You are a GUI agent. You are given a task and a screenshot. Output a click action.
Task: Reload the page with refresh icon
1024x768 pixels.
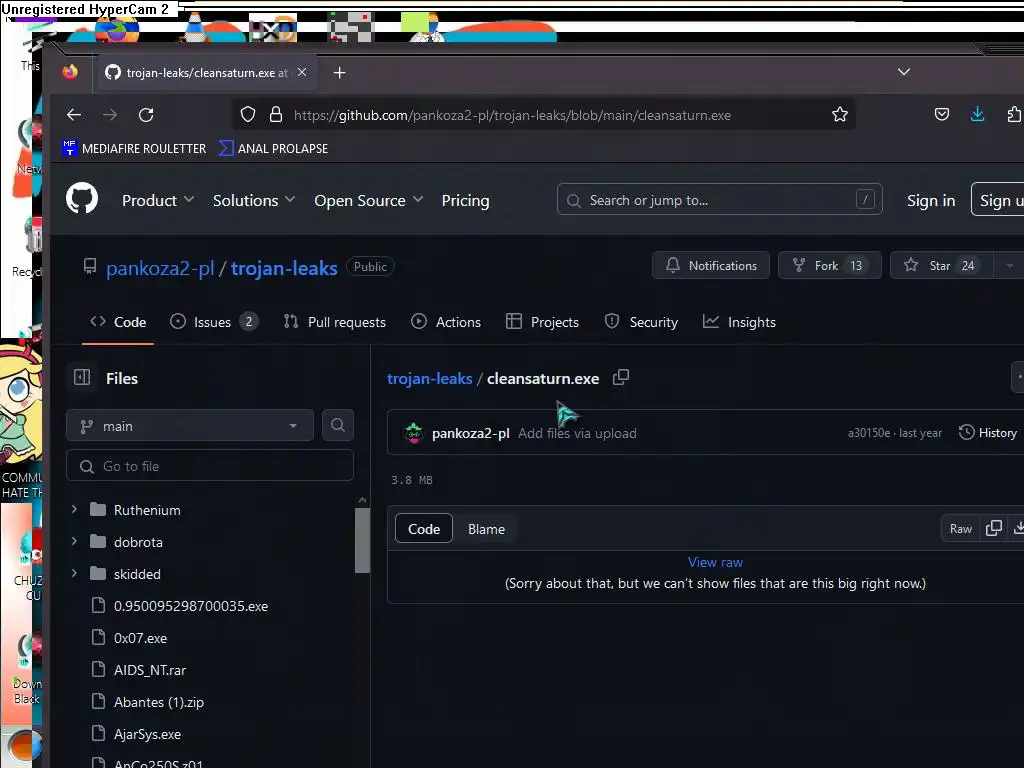pyautogui.click(x=146, y=115)
